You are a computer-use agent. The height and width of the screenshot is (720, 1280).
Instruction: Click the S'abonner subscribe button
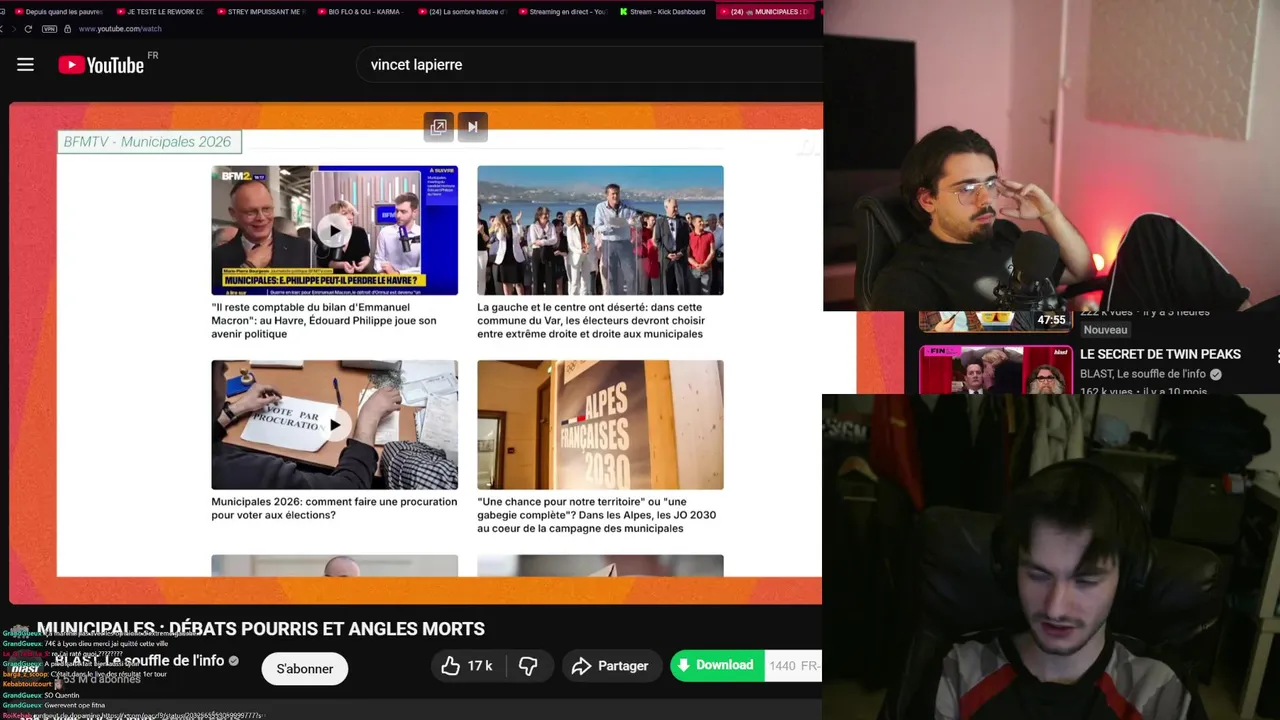coord(305,669)
